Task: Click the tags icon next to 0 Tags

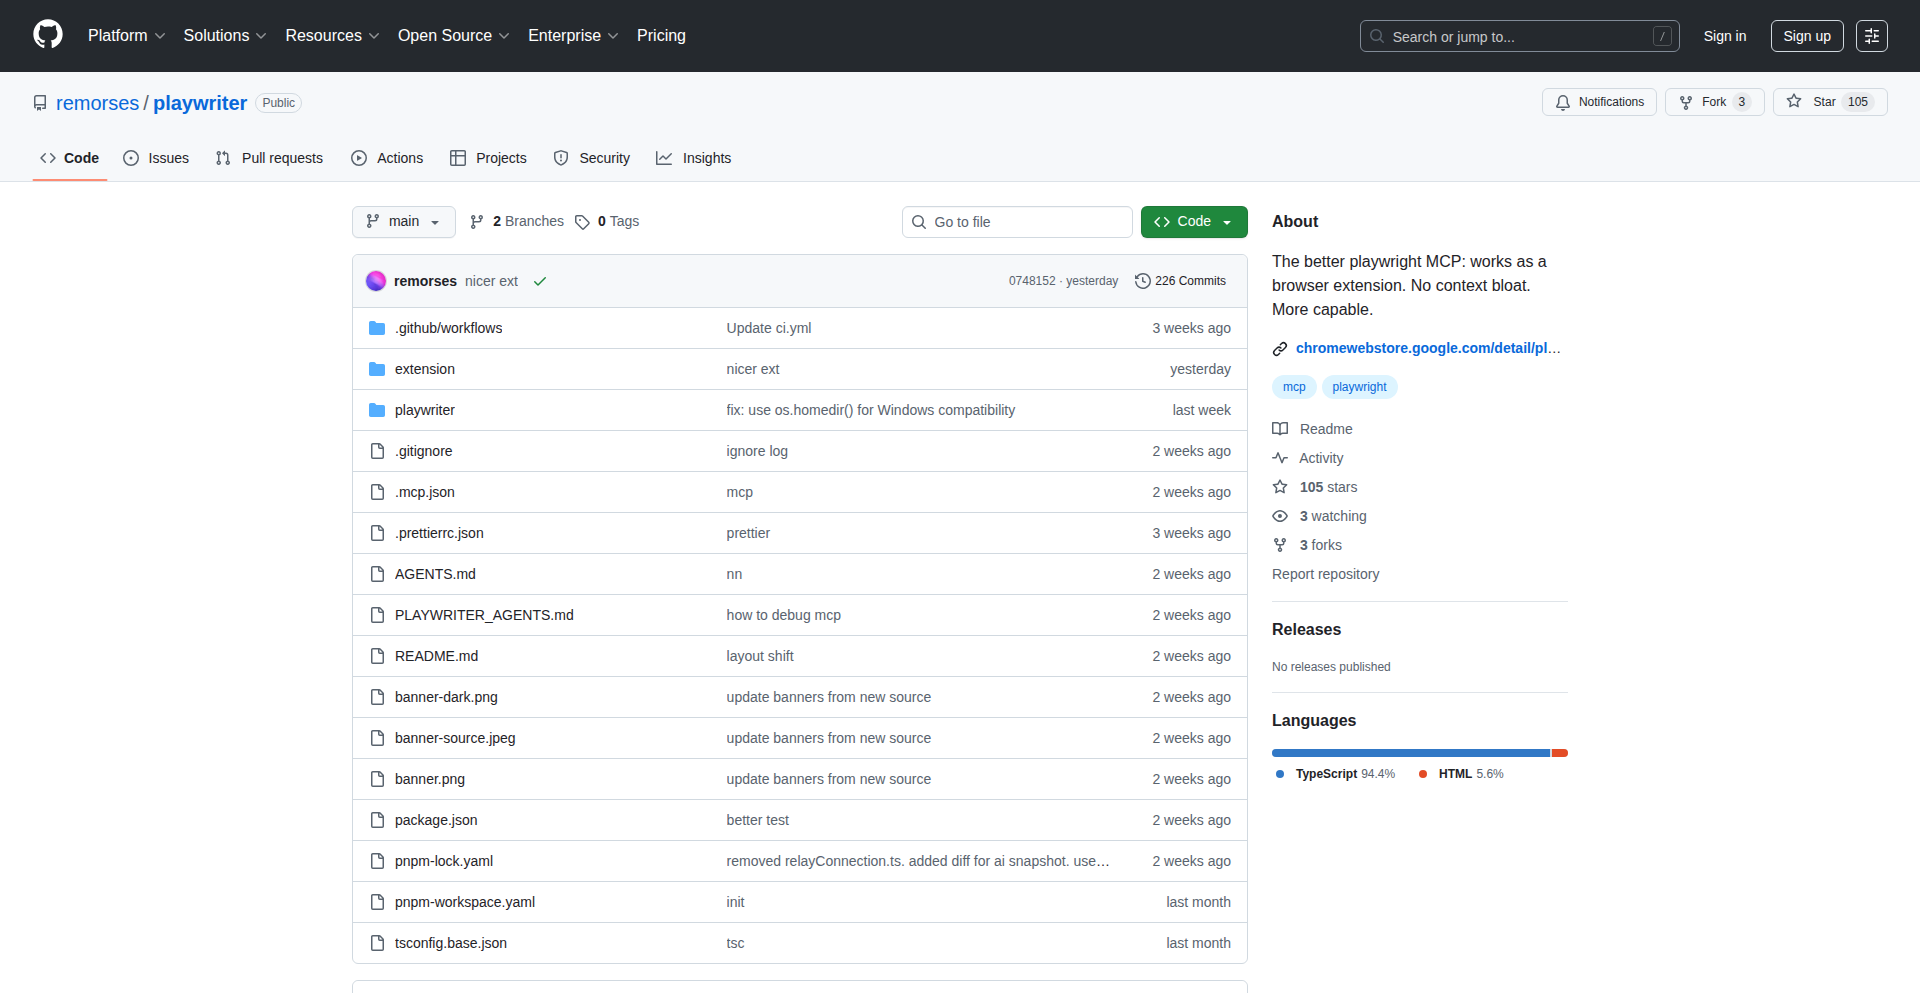Action: click(582, 222)
